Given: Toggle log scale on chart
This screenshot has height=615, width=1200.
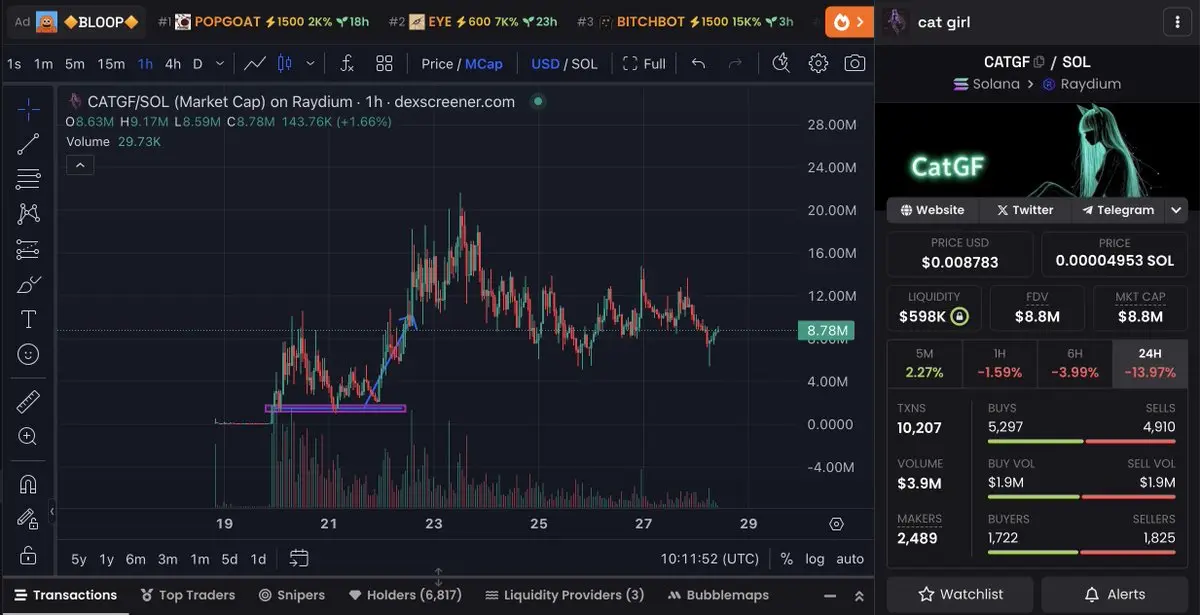Looking at the screenshot, I should pyautogui.click(x=815, y=559).
